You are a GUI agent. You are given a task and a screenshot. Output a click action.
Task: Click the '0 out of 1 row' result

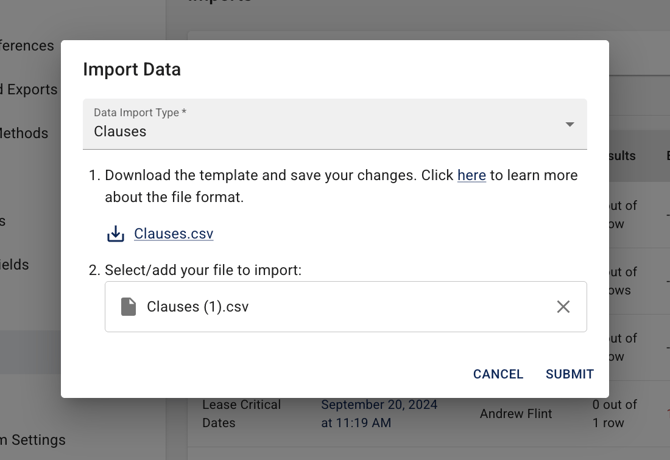click(614, 413)
